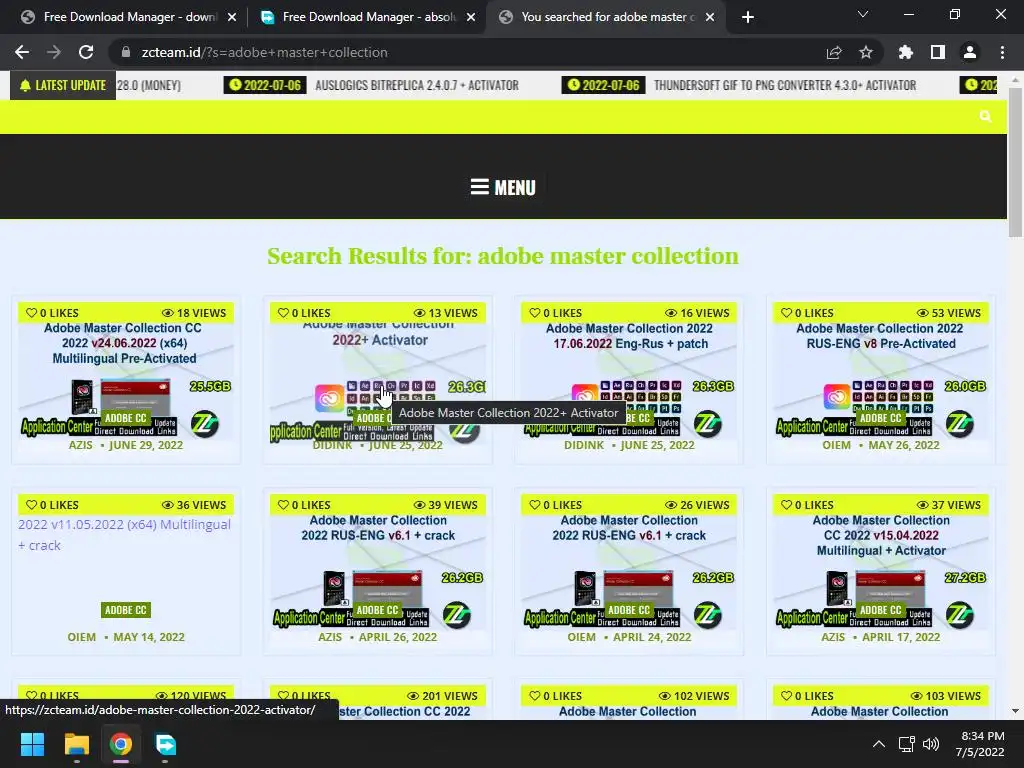
Task: Open File Explorer from the taskbar
Action: [76, 744]
